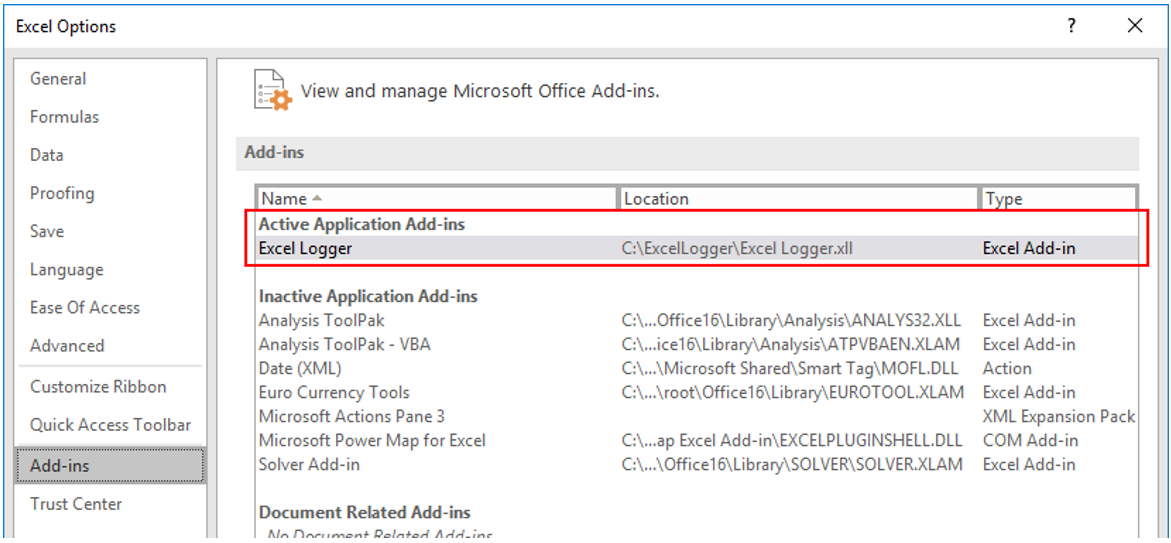This screenshot has height=543, width=1171.
Task: Go to the Proofing options category
Action: pos(62,193)
